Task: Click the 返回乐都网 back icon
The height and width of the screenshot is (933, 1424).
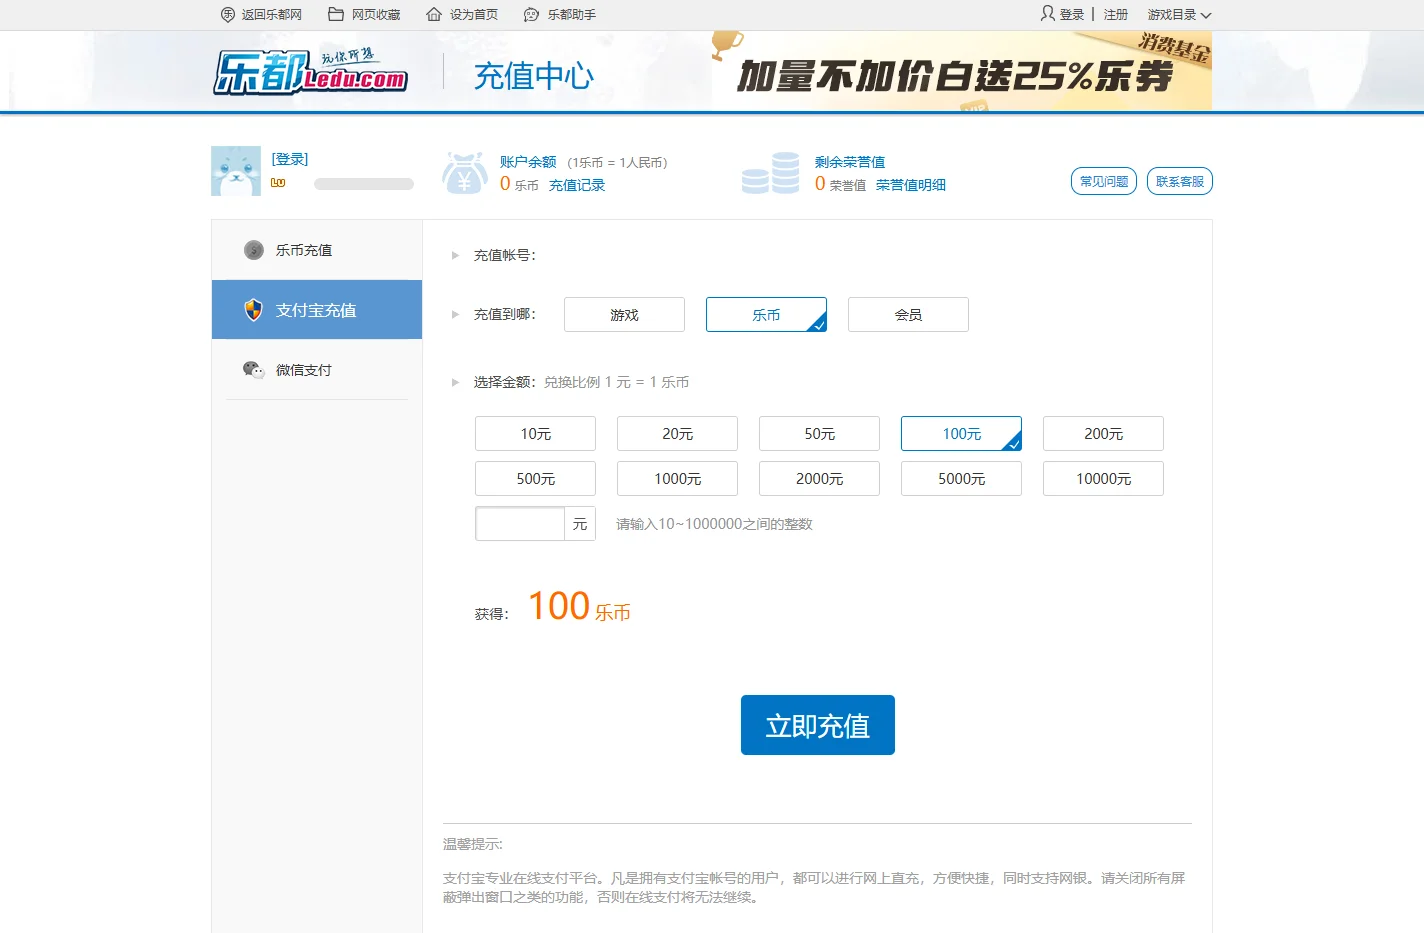Action: tap(228, 14)
